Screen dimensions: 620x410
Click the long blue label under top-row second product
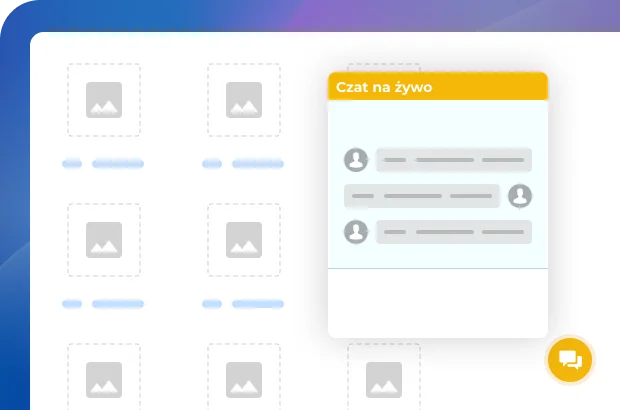point(258,164)
